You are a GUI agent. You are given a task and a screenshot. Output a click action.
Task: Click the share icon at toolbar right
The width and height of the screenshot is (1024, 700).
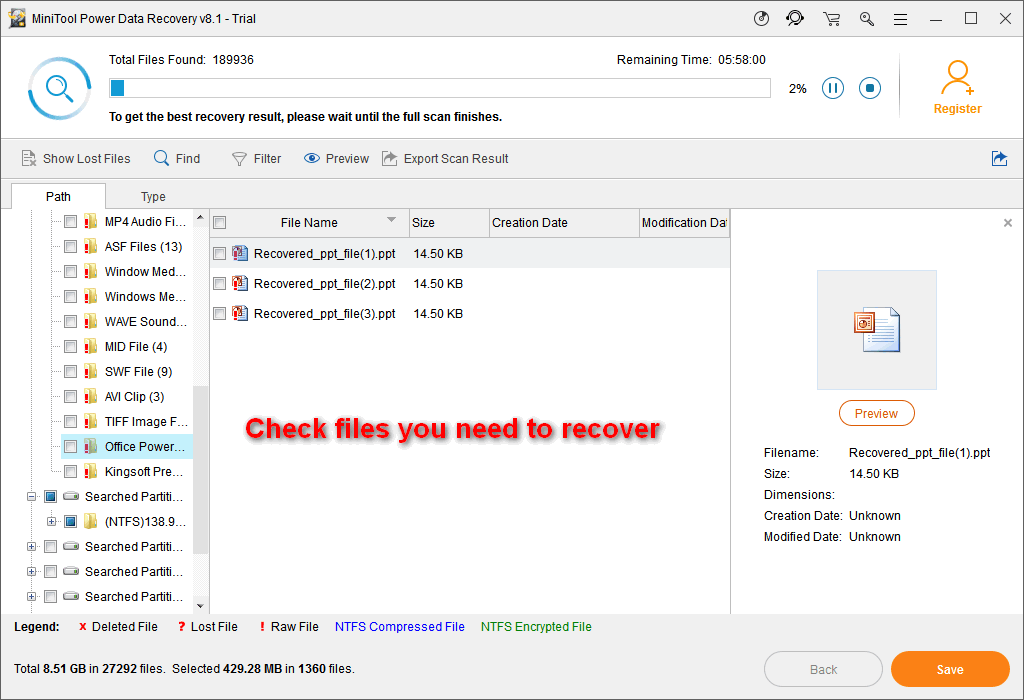[999, 158]
